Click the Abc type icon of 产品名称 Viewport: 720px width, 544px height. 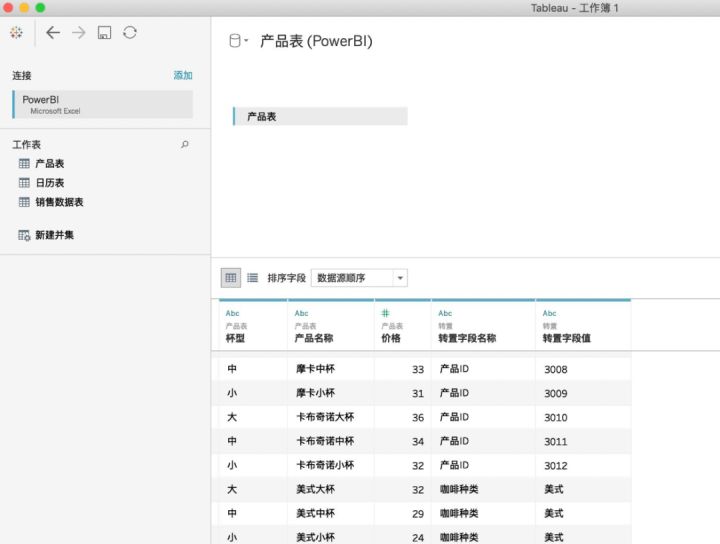[x=301, y=314]
